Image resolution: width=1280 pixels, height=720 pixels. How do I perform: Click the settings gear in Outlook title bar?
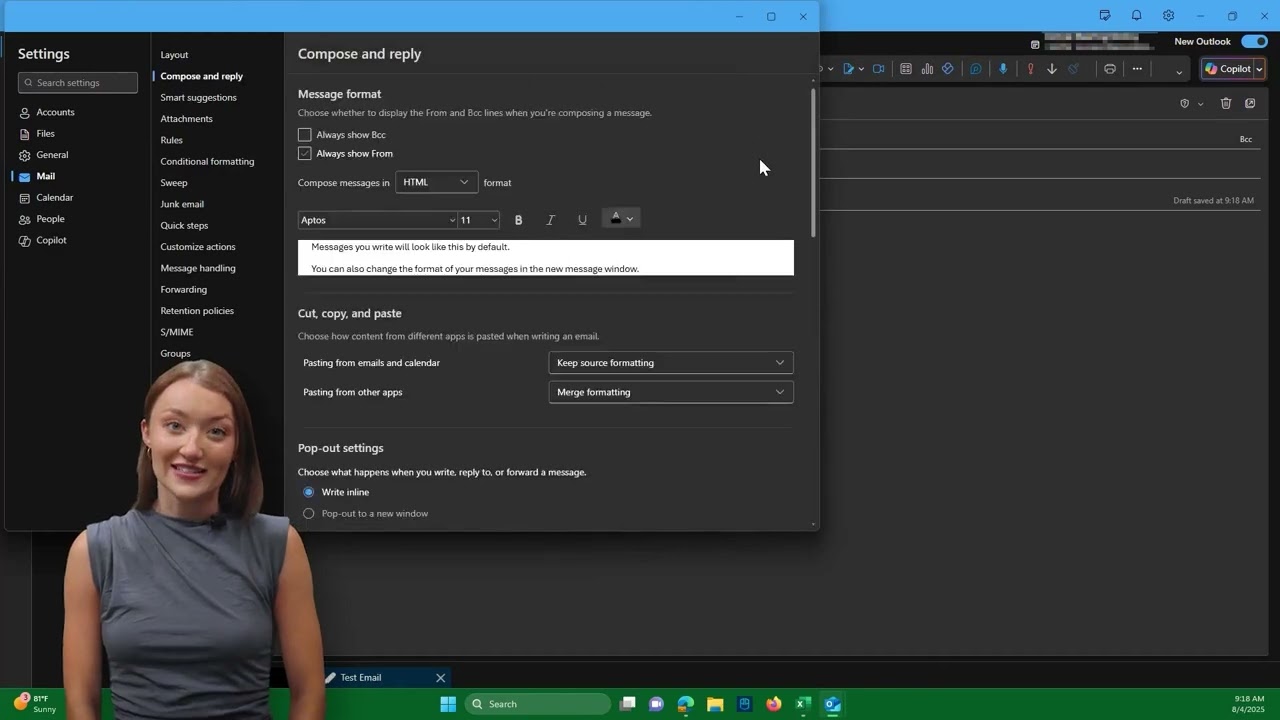1168,16
